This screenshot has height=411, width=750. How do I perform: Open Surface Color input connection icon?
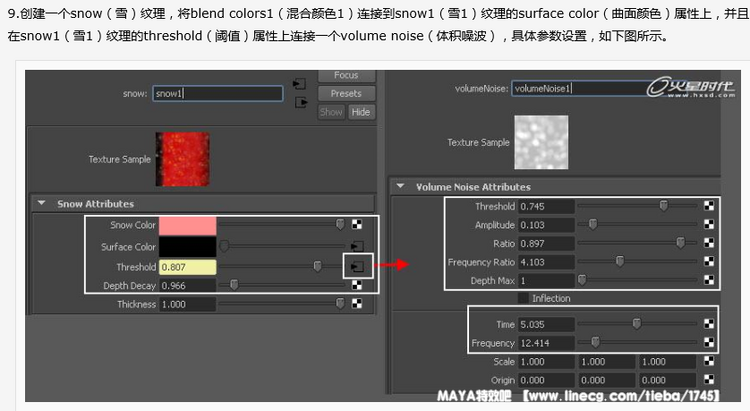click(x=356, y=246)
